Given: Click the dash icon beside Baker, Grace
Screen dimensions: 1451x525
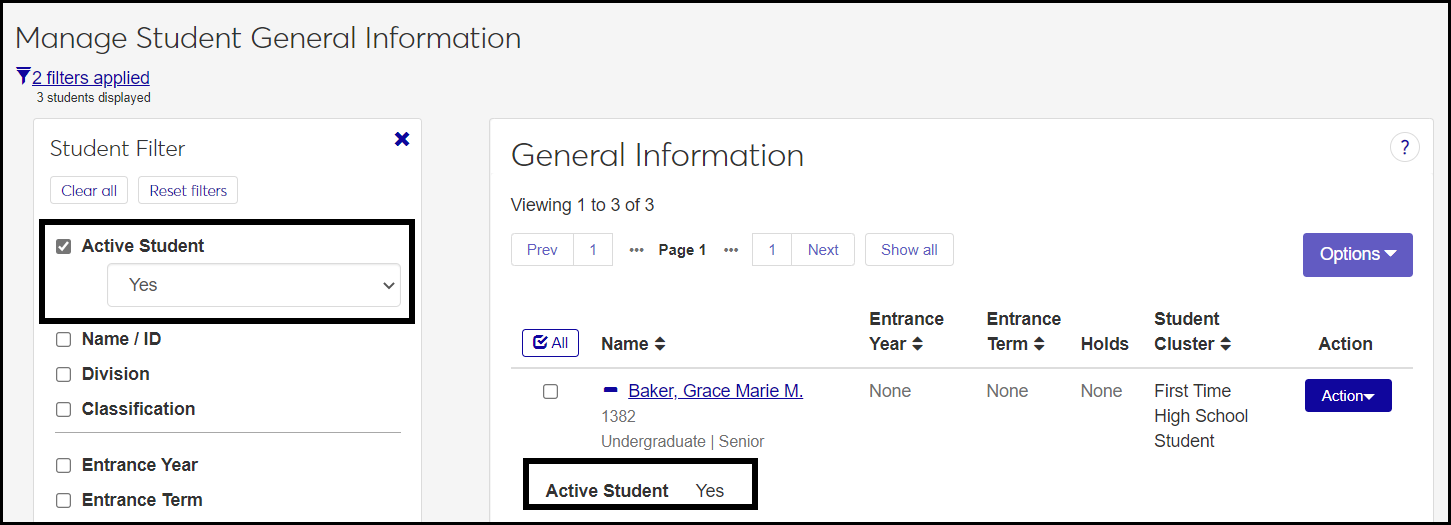Looking at the screenshot, I should click(611, 391).
